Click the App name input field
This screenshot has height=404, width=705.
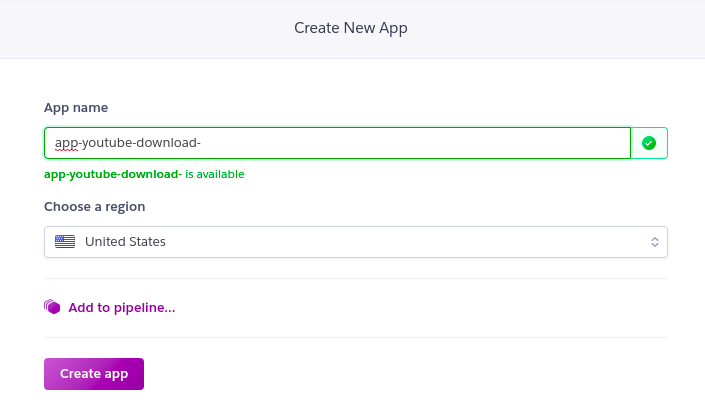coord(337,143)
